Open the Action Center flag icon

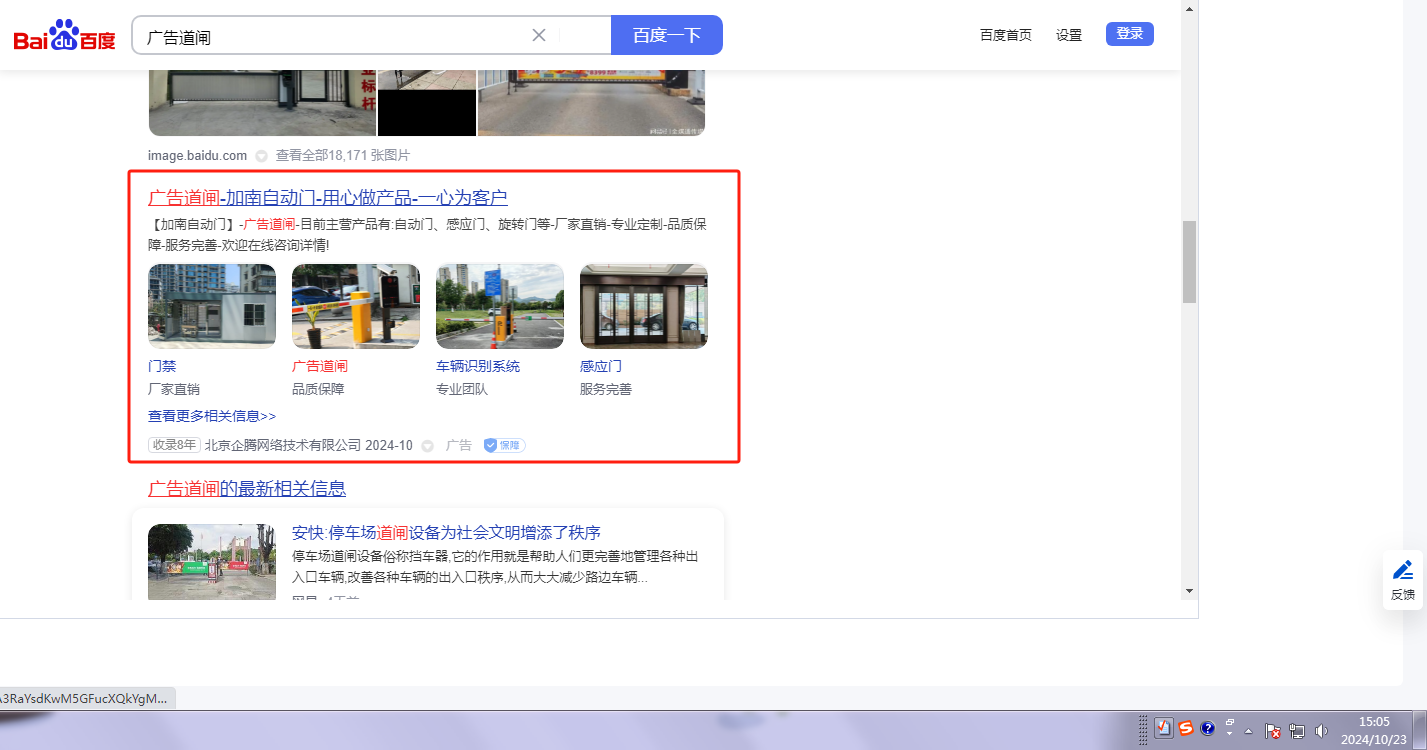1273,731
